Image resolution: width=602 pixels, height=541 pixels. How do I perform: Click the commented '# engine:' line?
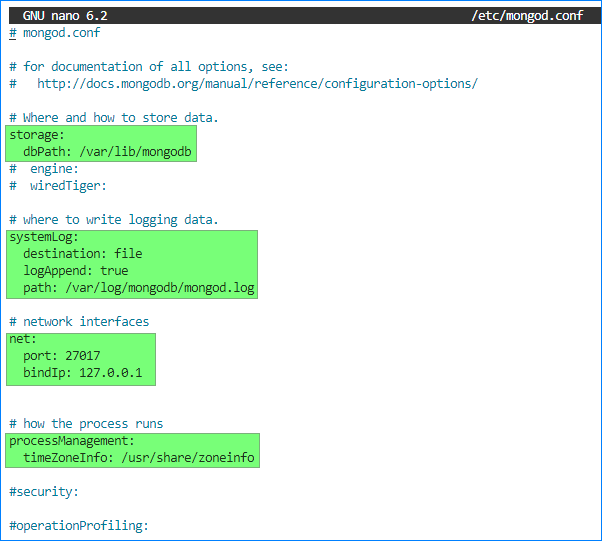click(x=44, y=169)
